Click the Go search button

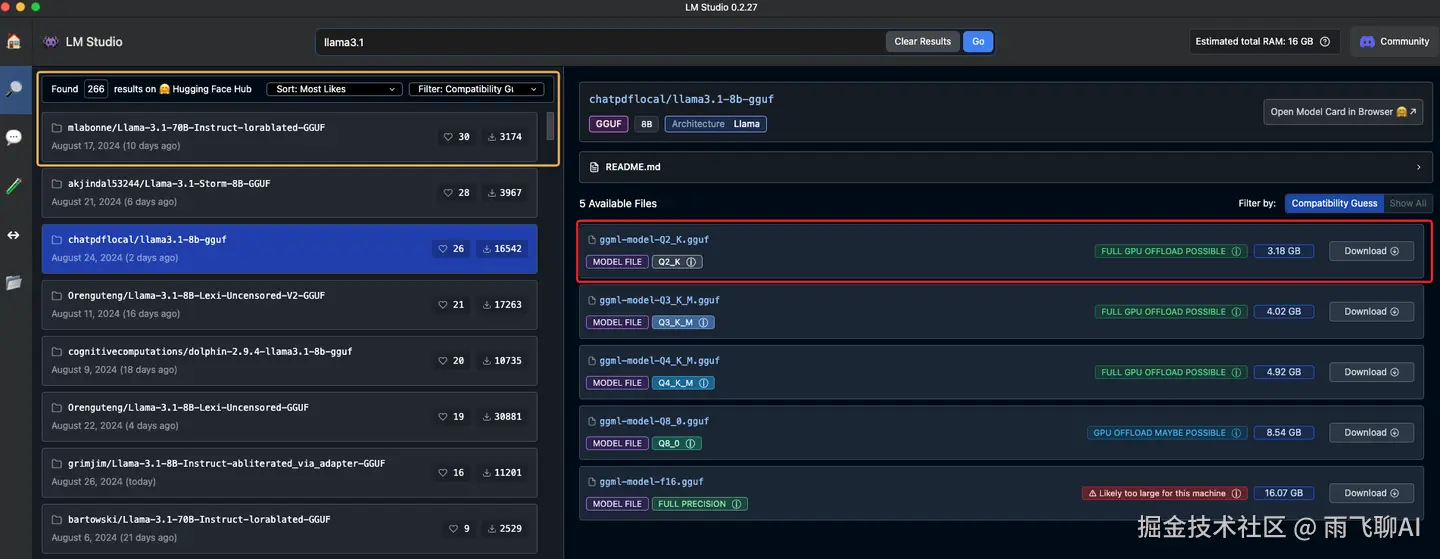[x=978, y=42]
